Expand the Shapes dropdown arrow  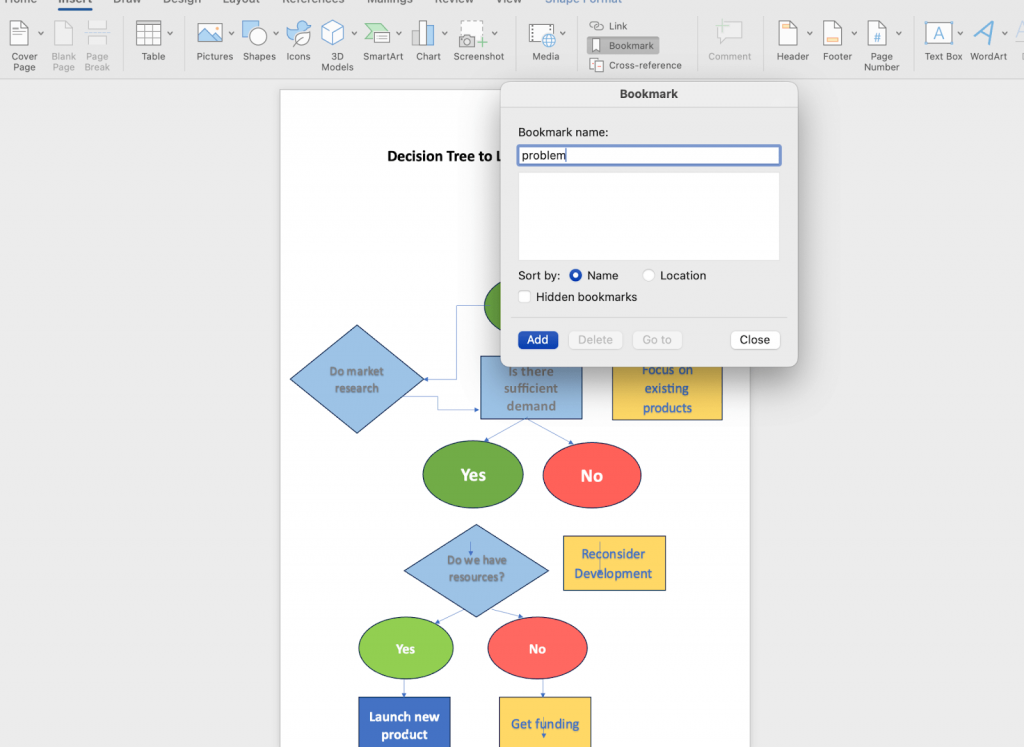[x=276, y=33]
